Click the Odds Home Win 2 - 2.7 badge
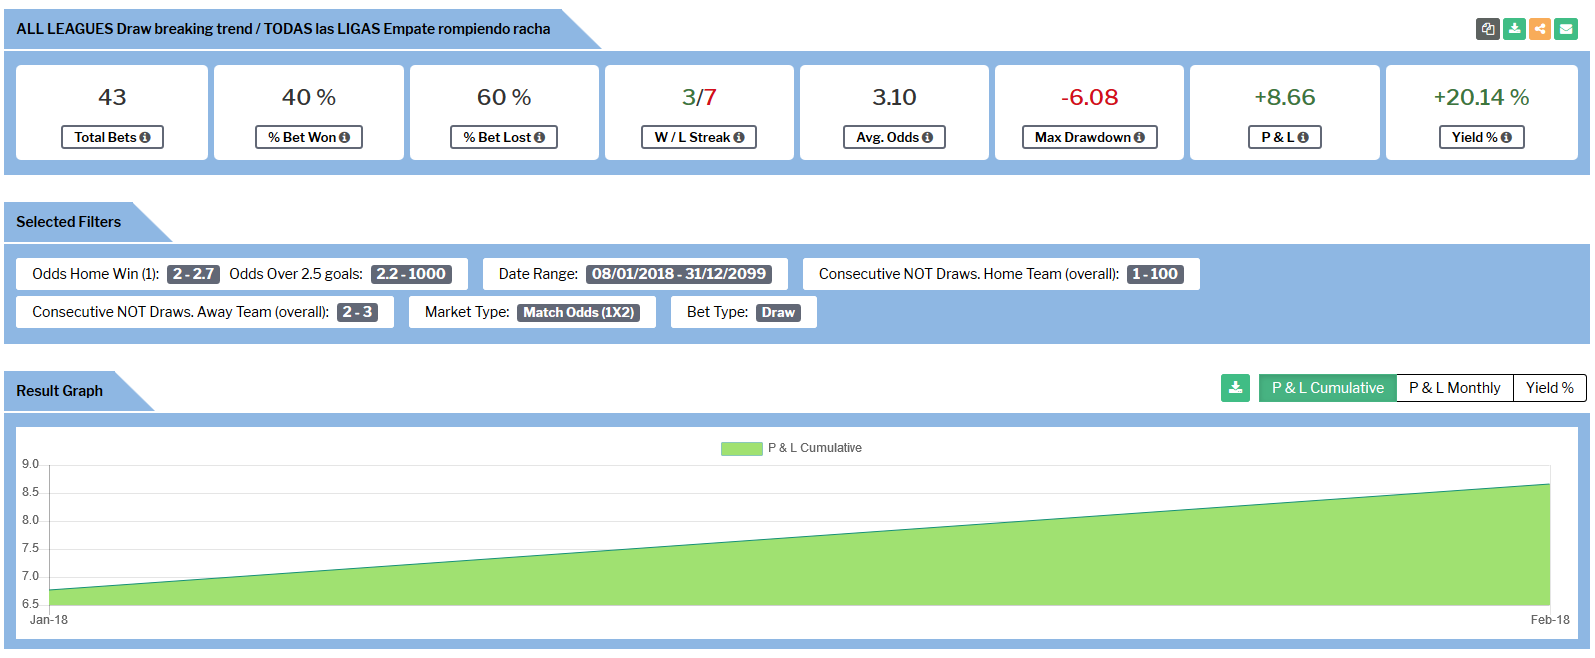Viewport: 1595px width, 658px height. point(193,274)
